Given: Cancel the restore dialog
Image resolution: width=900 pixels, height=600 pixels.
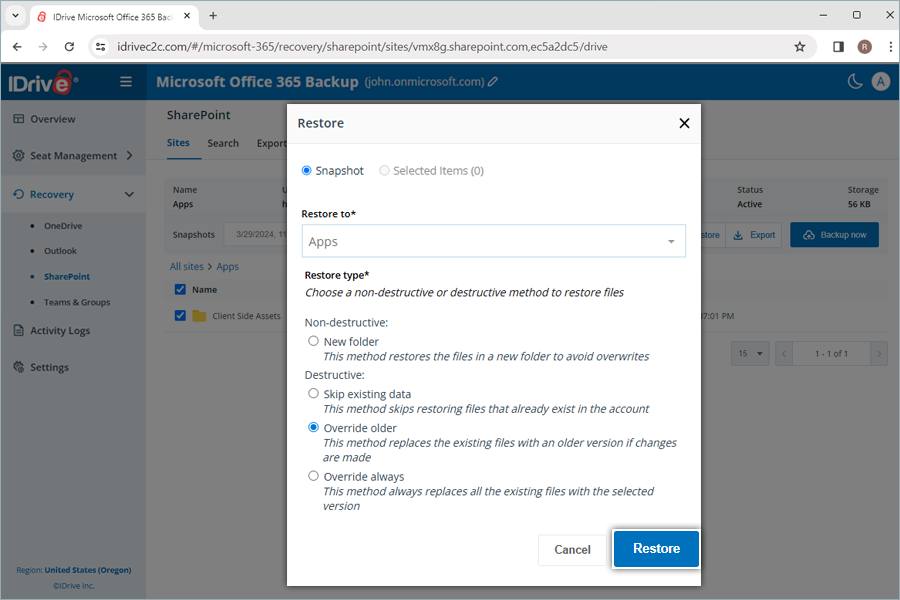Looking at the screenshot, I should click(571, 549).
